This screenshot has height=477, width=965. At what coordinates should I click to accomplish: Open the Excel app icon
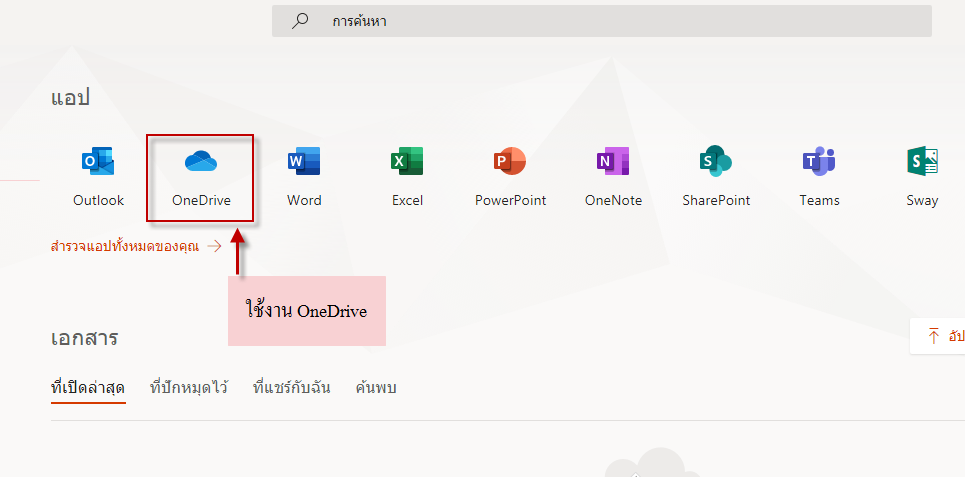coord(407,162)
